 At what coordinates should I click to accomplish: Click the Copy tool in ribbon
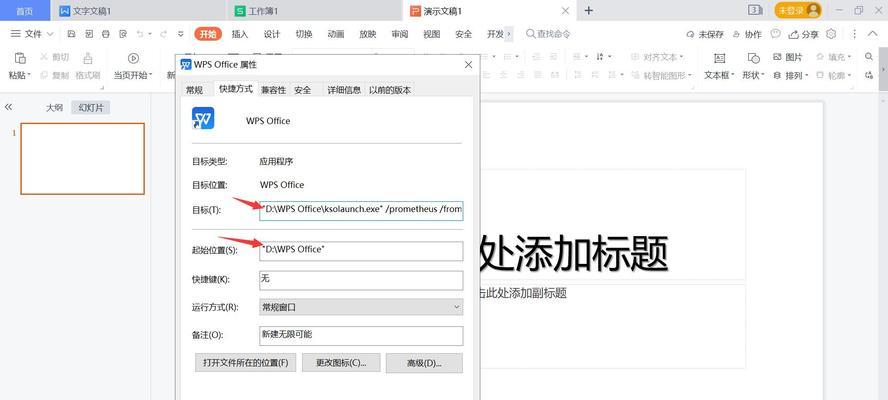(56, 75)
